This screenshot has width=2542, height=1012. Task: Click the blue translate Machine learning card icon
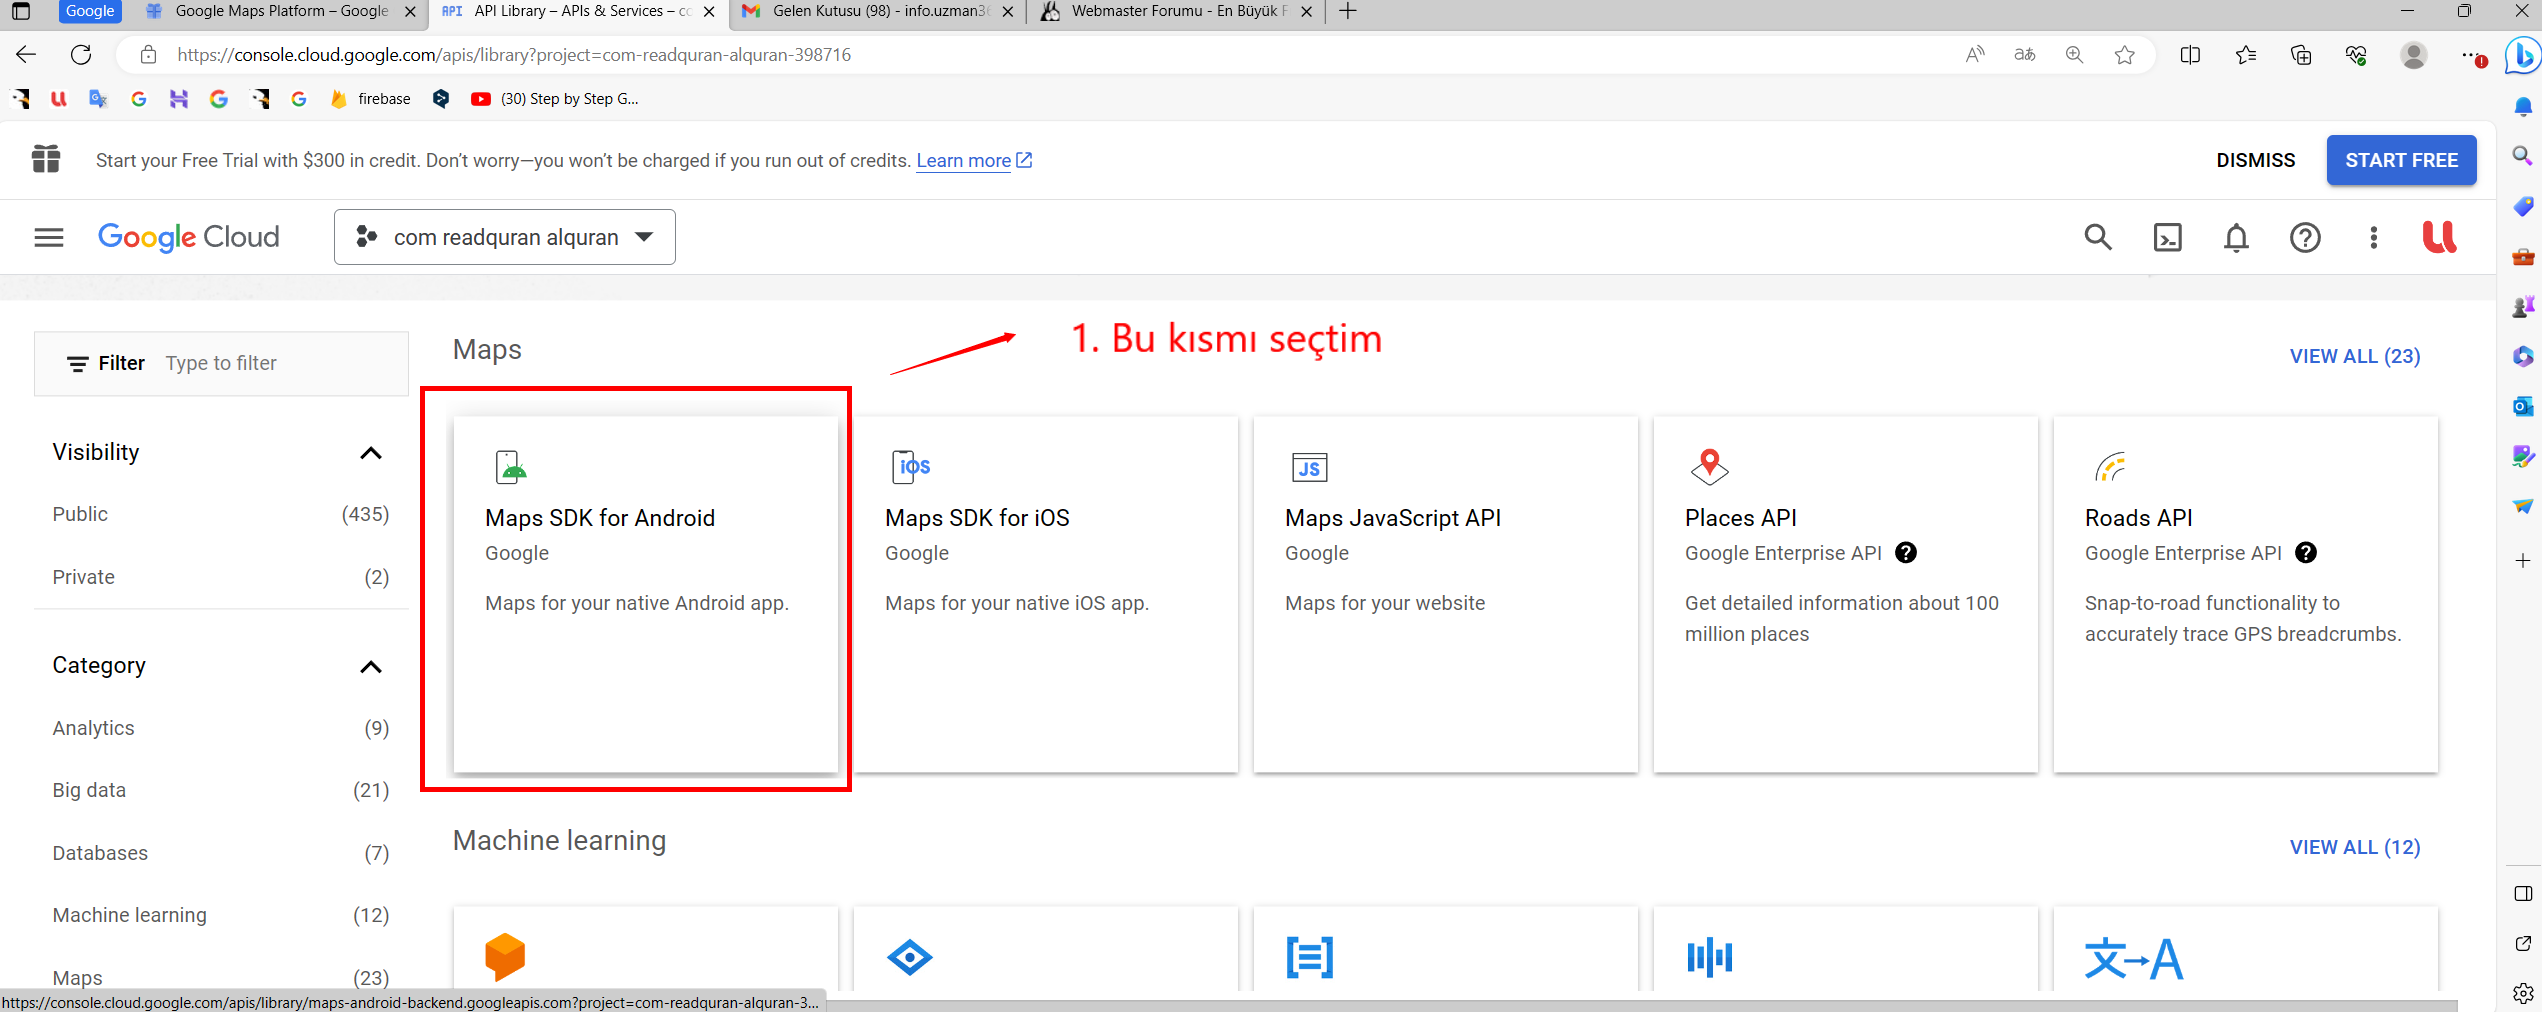pos(2133,958)
